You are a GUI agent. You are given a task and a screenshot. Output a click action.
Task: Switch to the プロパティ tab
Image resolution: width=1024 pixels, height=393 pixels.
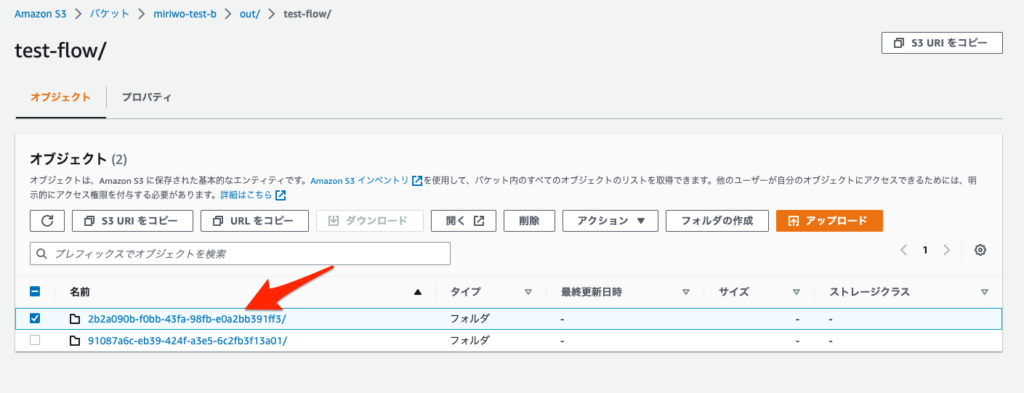click(147, 97)
